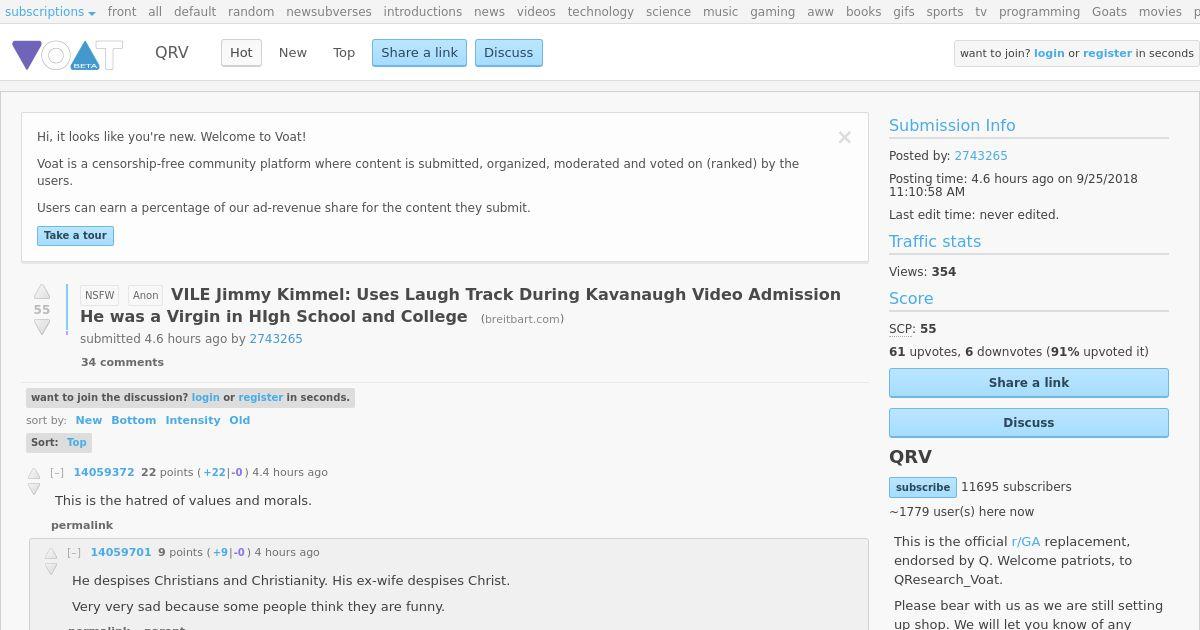Screen dimensions: 1200x630
Task: Click register link in top right
Action: tap(1107, 54)
